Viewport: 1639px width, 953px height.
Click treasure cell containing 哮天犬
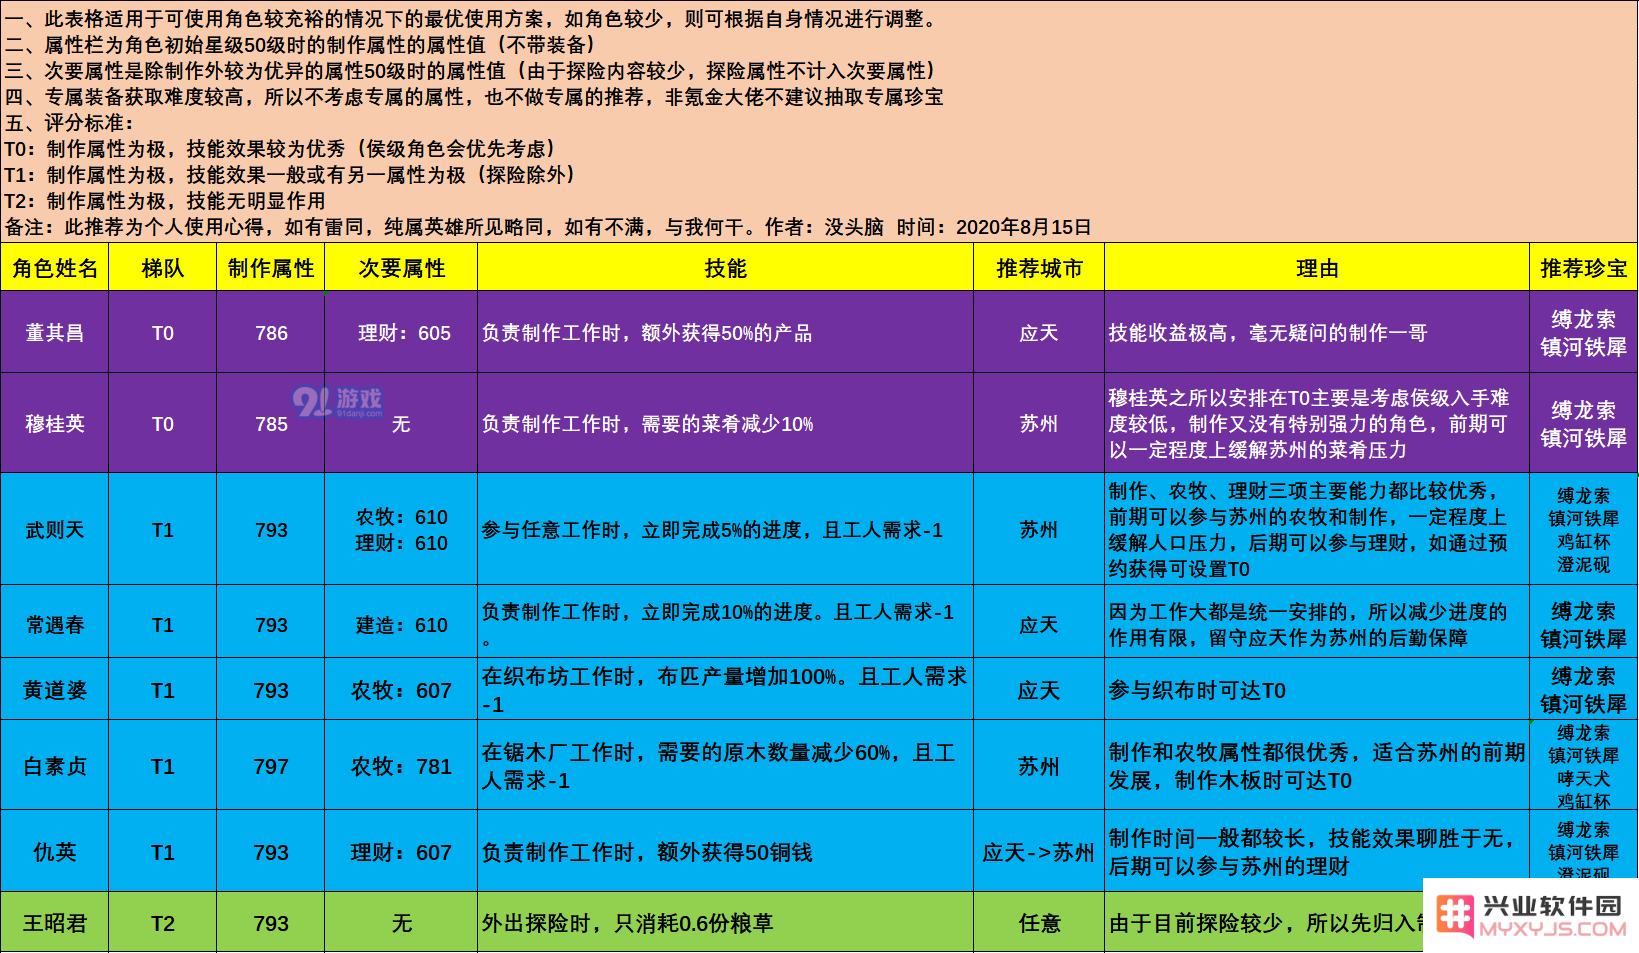[x=1584, y=766]
